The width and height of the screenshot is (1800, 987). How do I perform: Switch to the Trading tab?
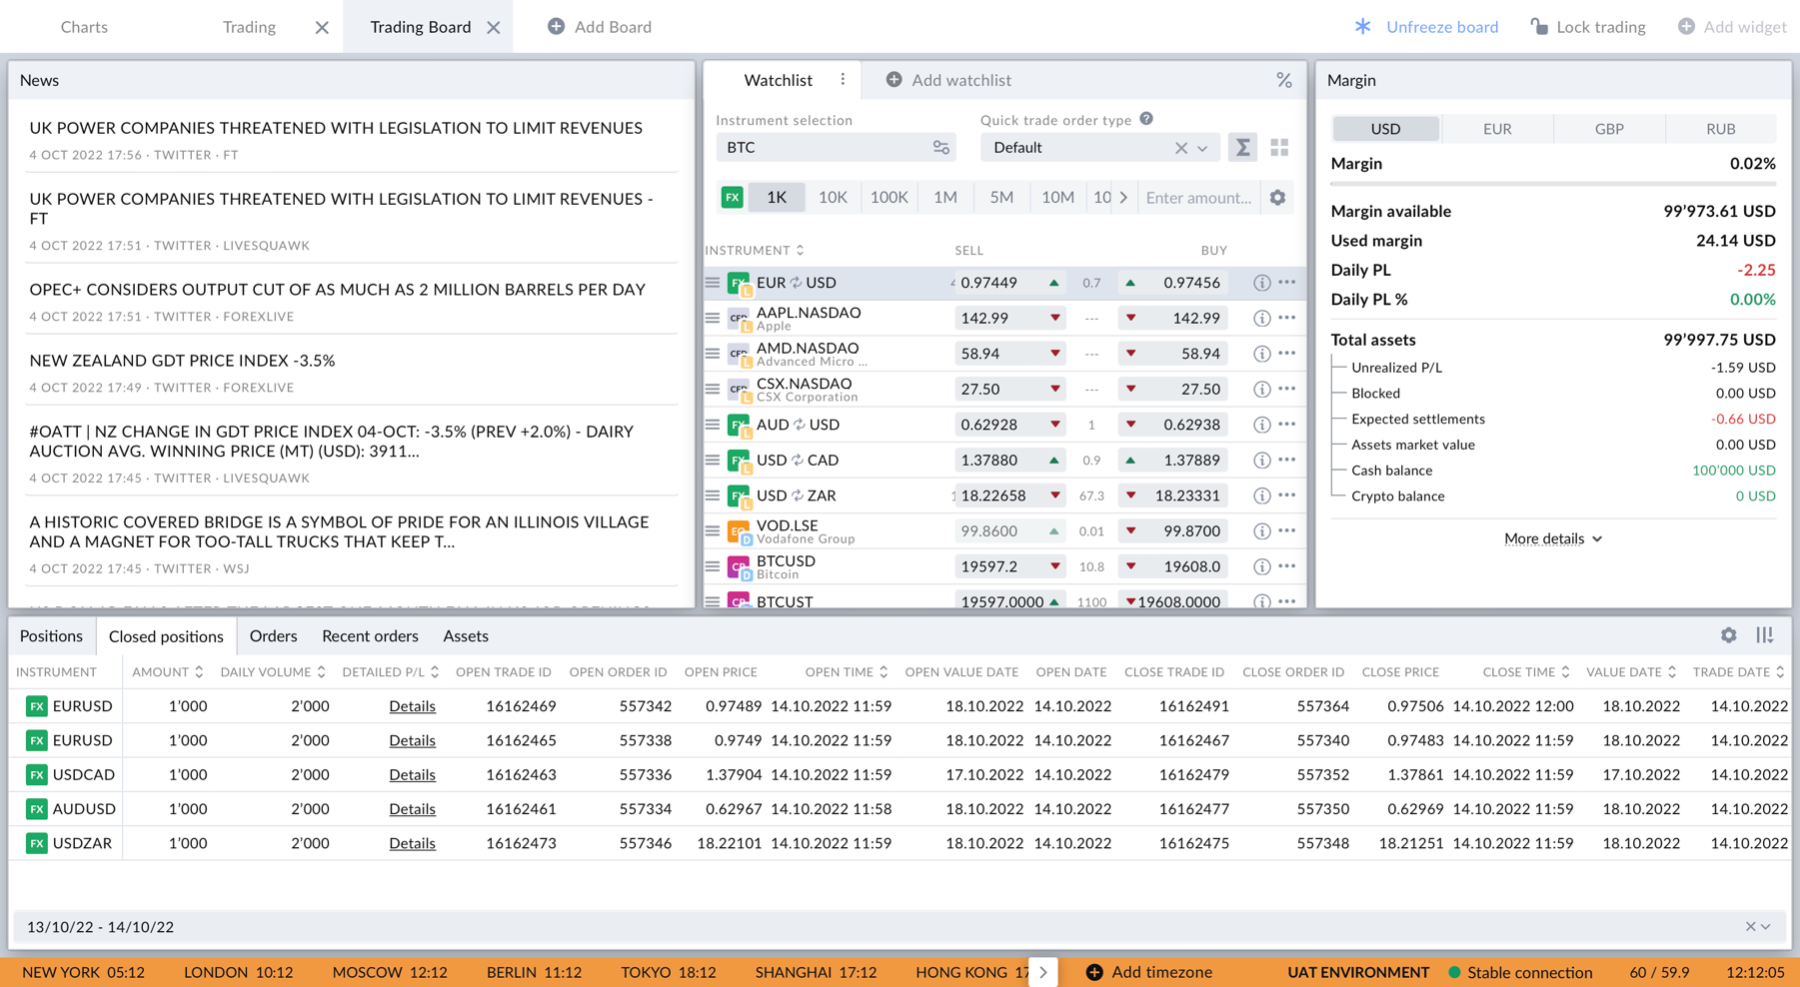249,27
